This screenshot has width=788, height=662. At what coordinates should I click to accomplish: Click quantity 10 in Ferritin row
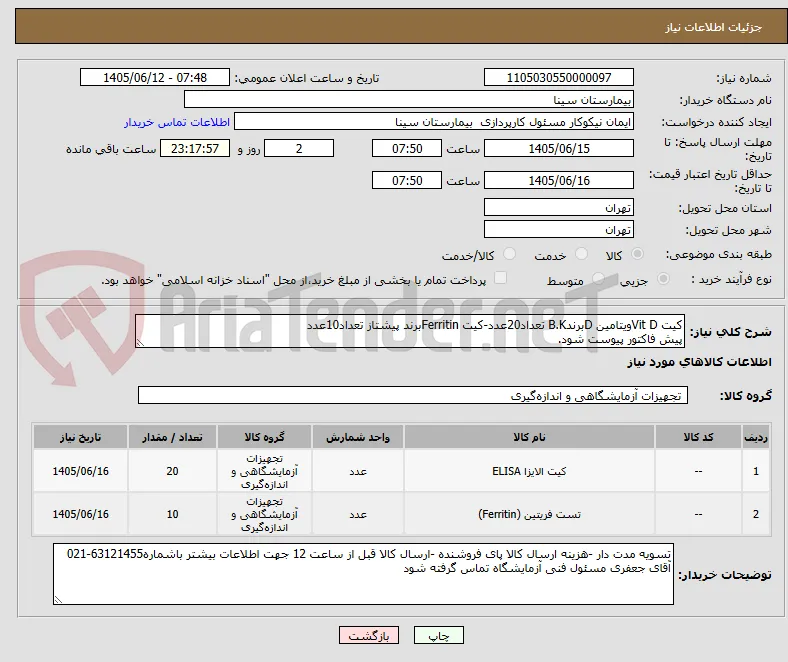pos(172,514)
